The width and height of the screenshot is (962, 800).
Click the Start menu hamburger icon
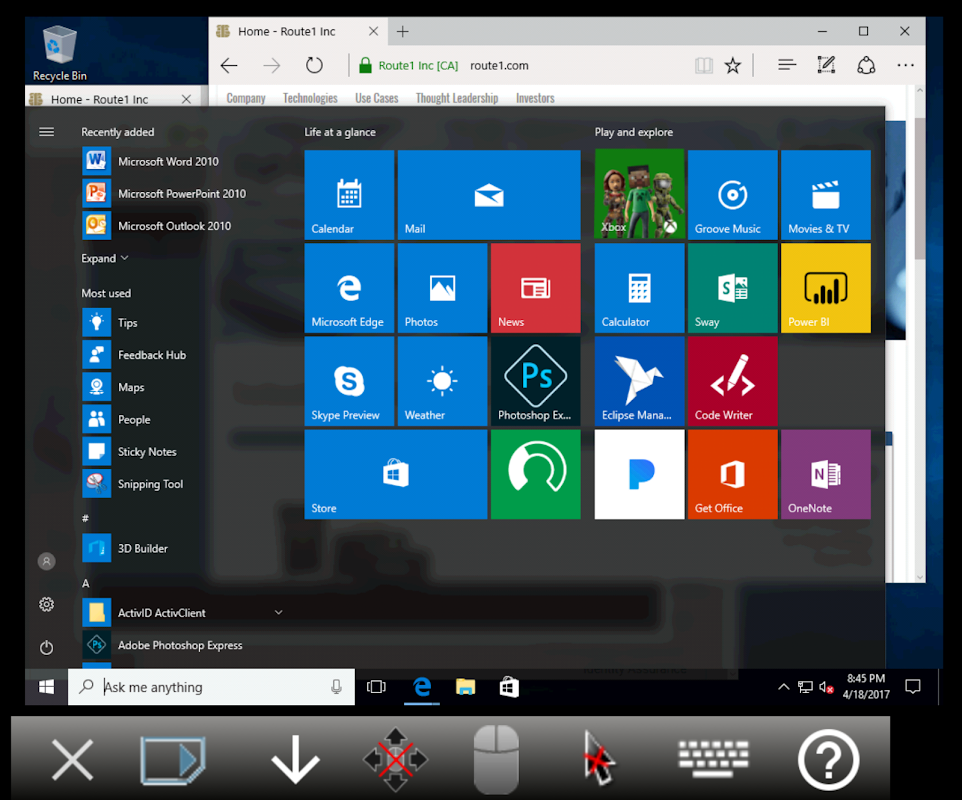[47, 132]
